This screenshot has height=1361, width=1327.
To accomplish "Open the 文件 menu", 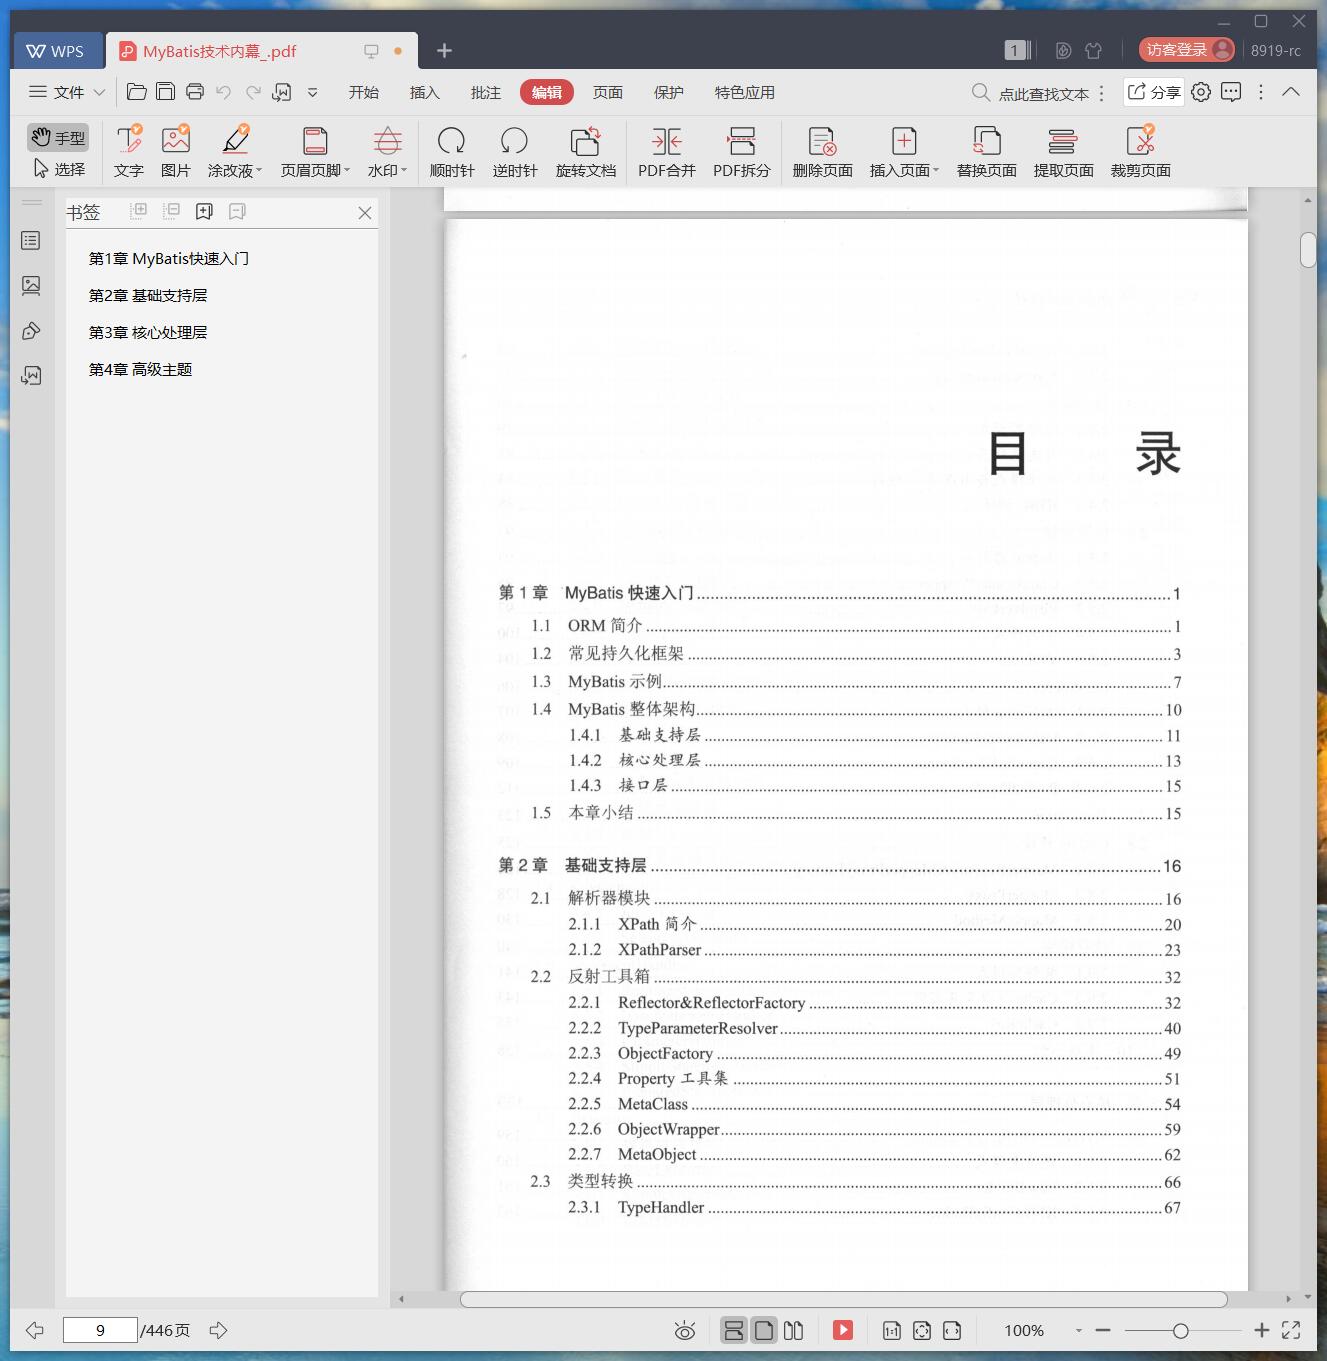I will click(x=67, y=92).
